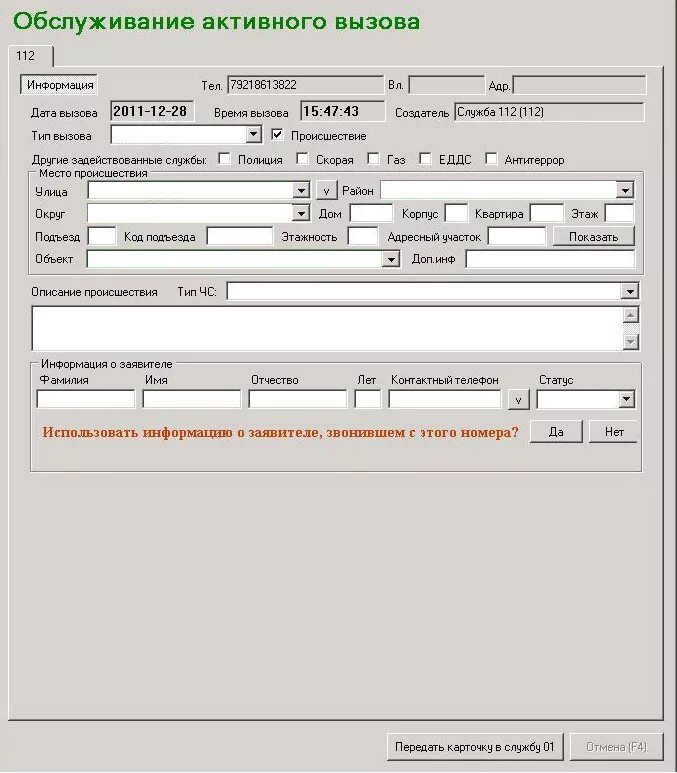Image resolution: width=677 pixels, height=773 pixels.
Task: Open the Улица dropdown
Action: tap(301, 190)
